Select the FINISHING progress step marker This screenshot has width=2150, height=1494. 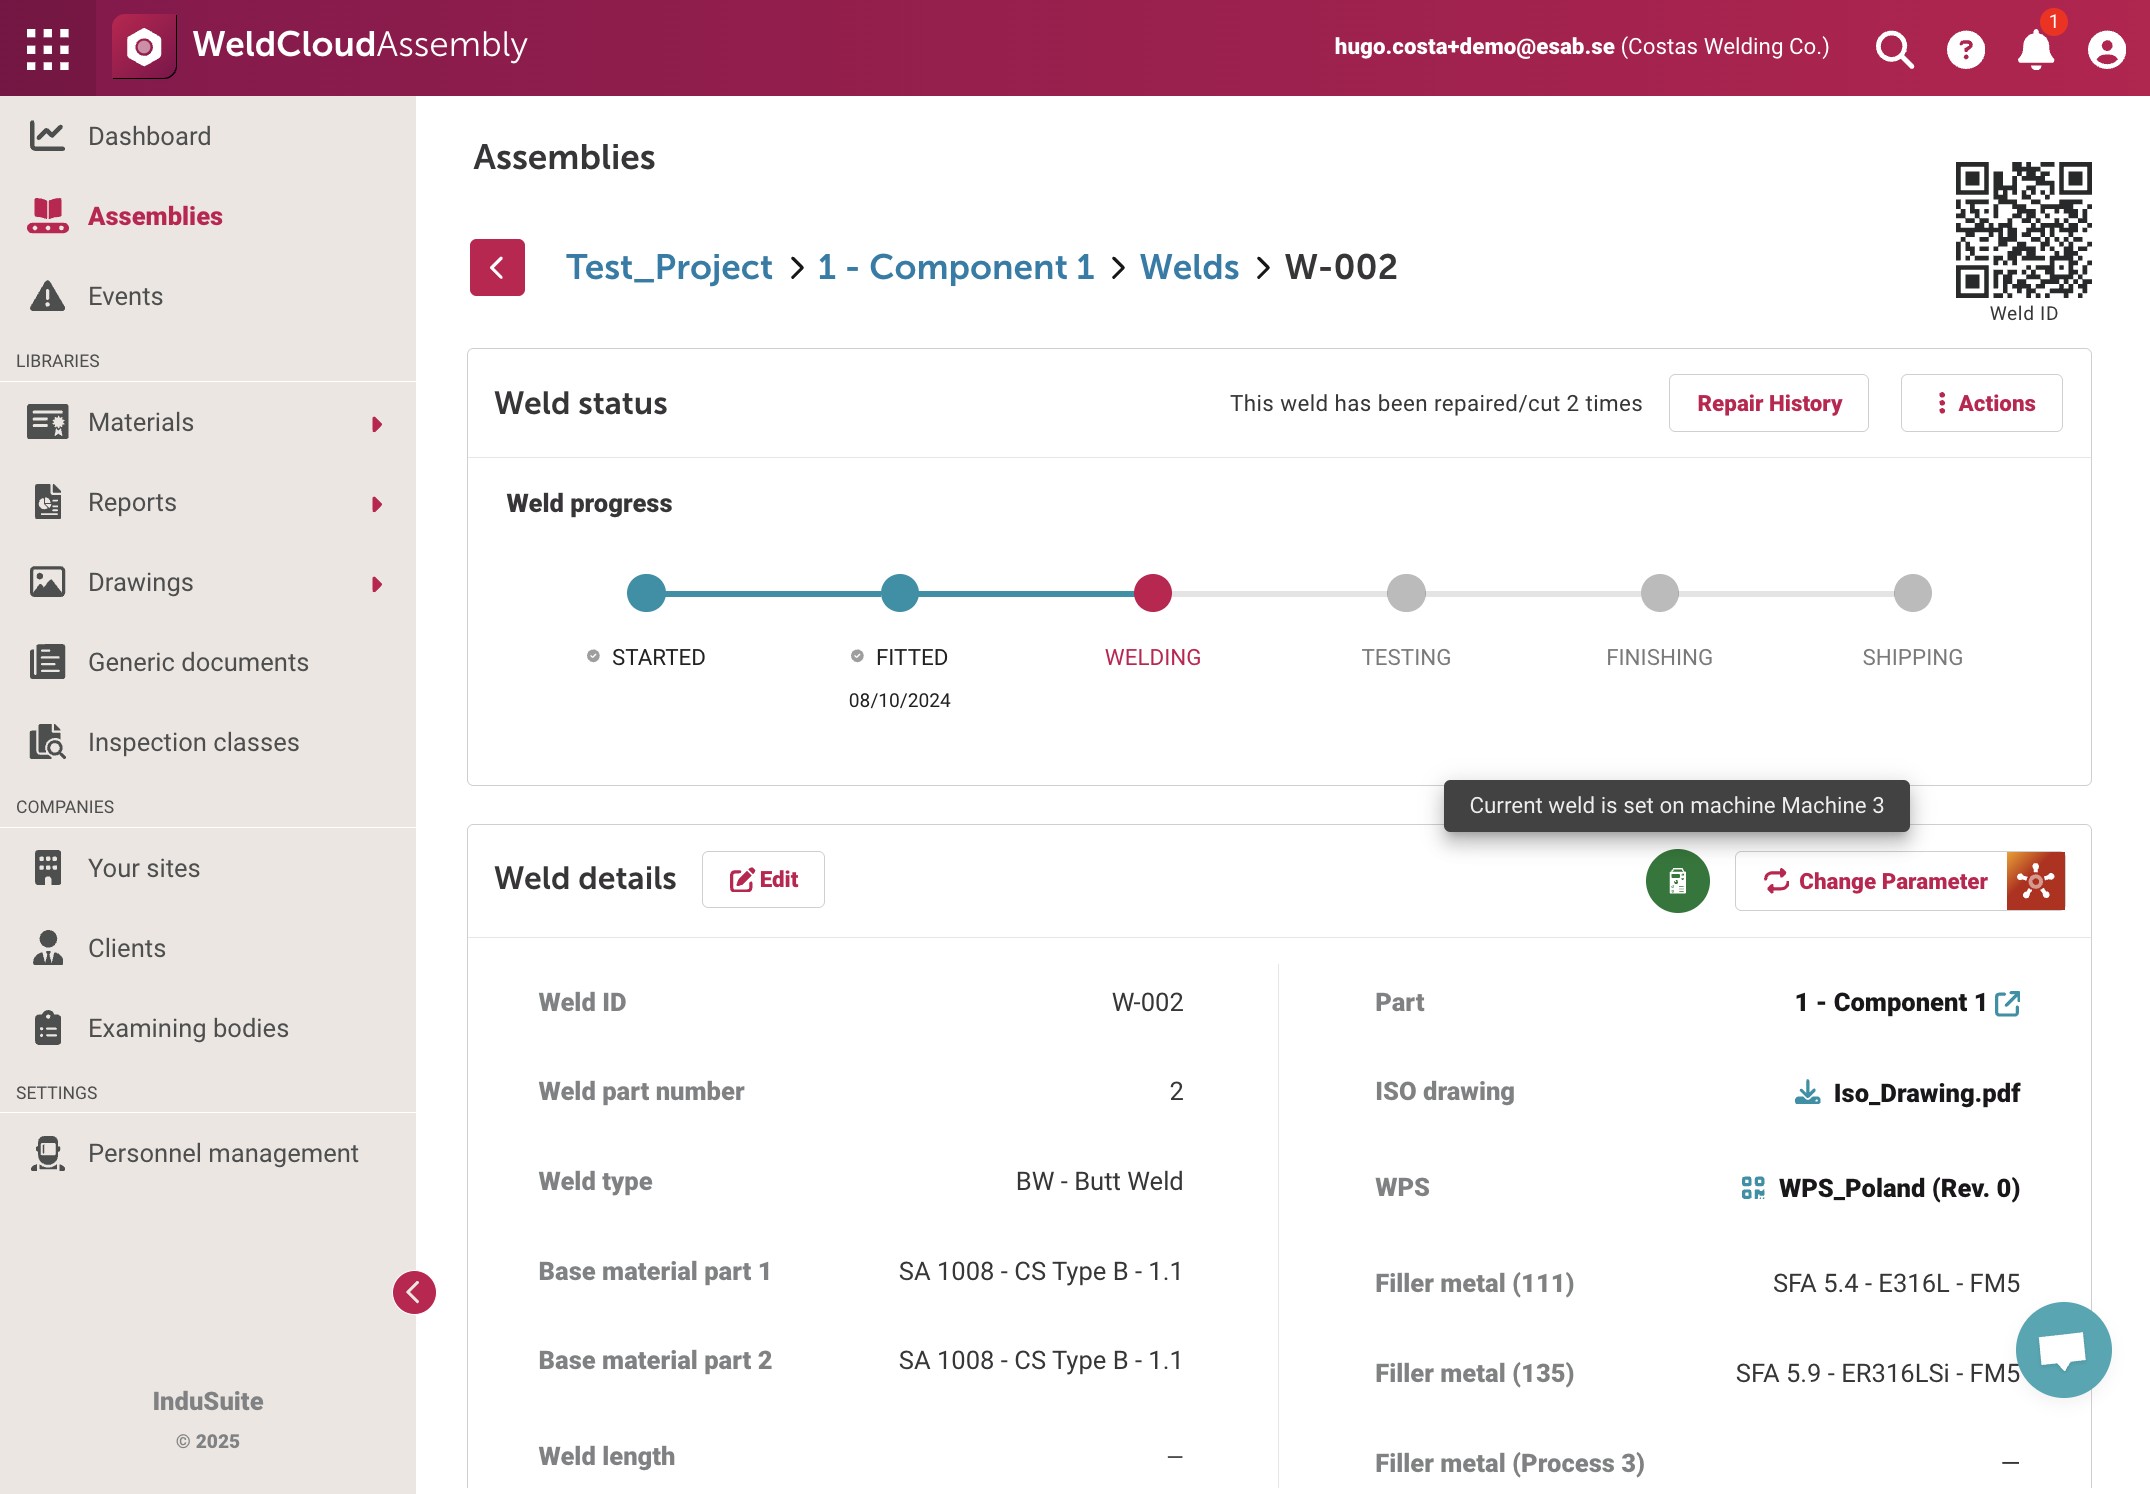(1659, 593)
